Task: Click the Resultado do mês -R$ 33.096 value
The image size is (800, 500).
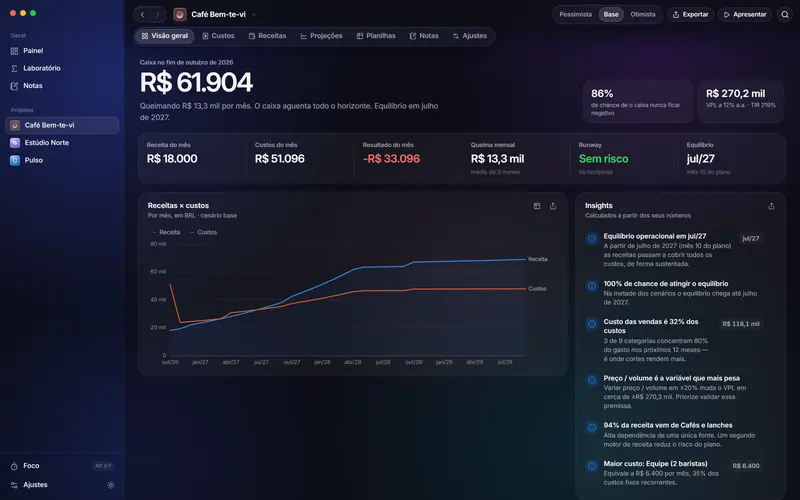Action: 391,159
